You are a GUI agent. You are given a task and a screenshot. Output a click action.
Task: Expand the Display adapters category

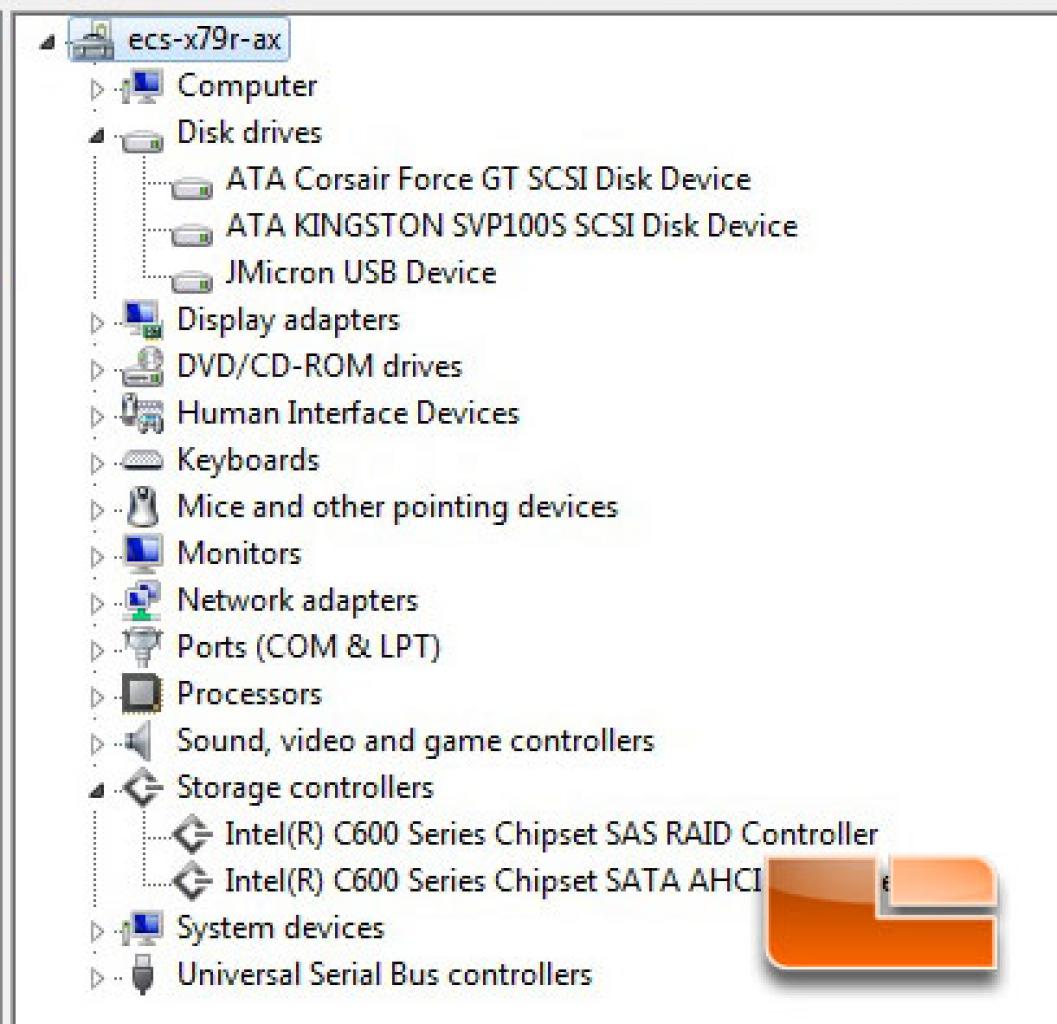pyautogui.click(x=97, y=323)
